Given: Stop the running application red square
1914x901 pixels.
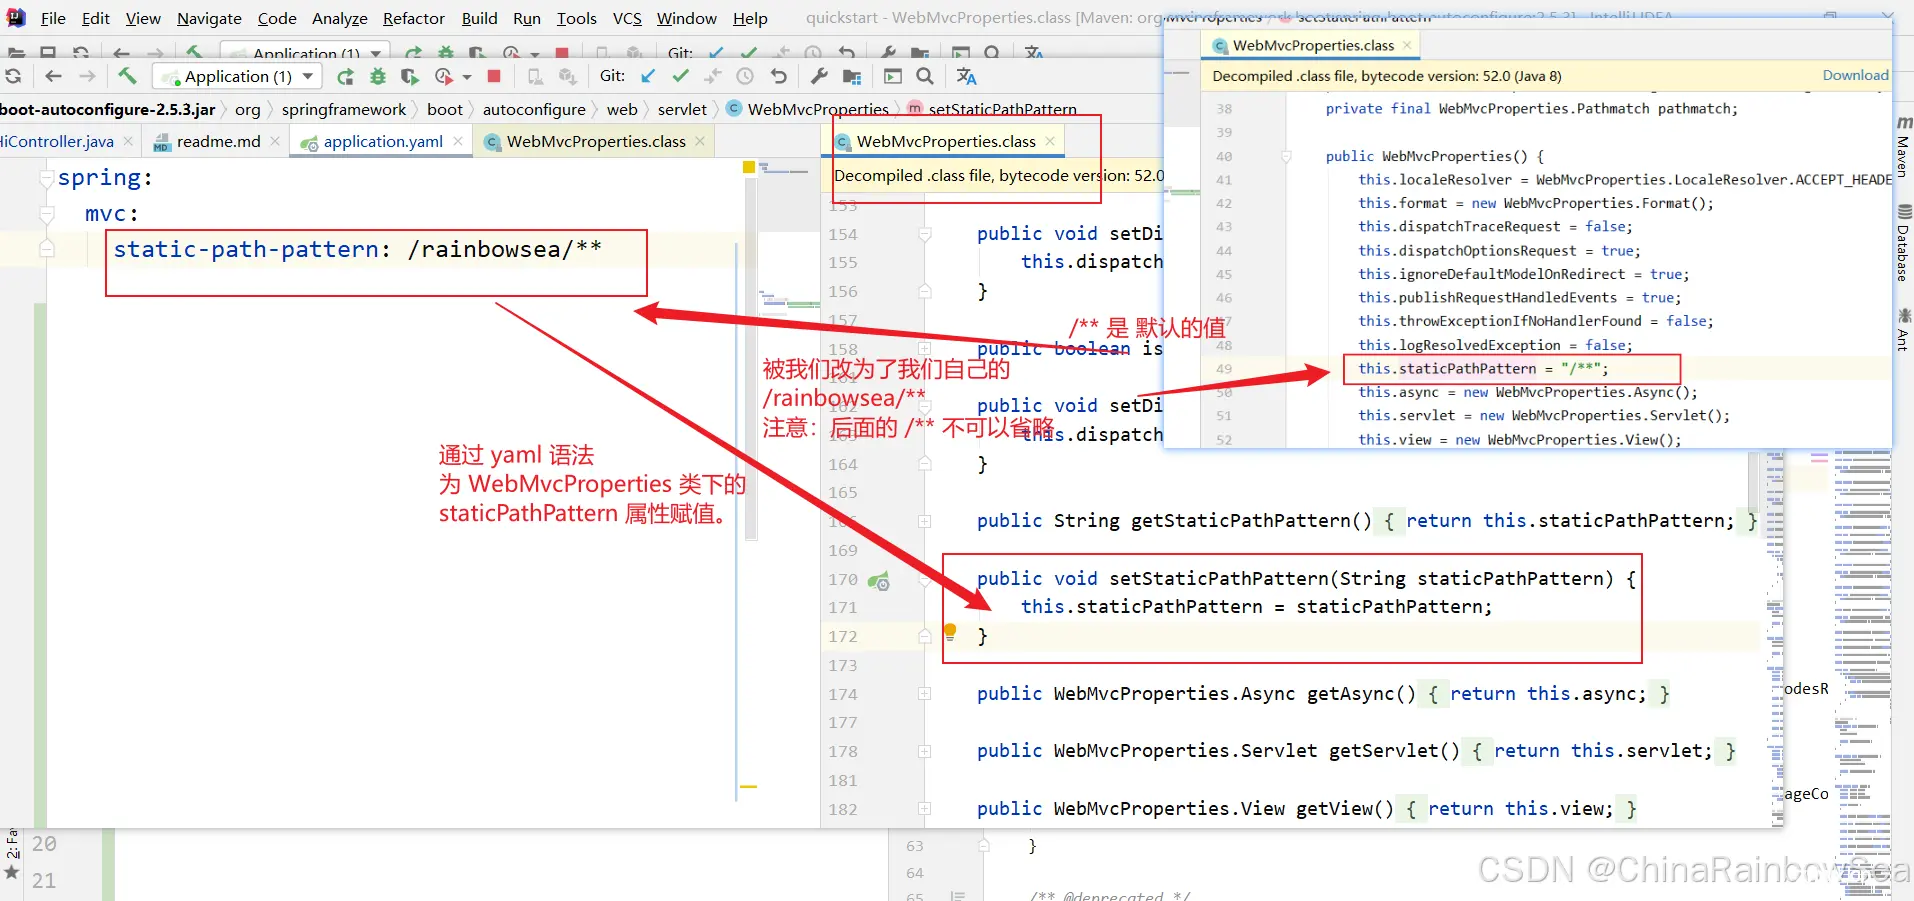Looking at the screenshot, I should (494, 76).
